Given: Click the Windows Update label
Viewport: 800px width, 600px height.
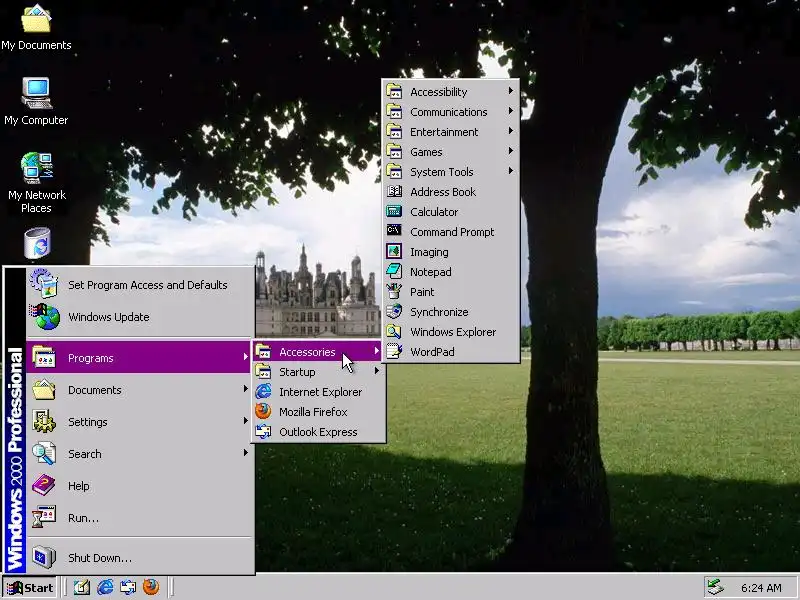Looking at the screenshot, I should pos(109,317).
